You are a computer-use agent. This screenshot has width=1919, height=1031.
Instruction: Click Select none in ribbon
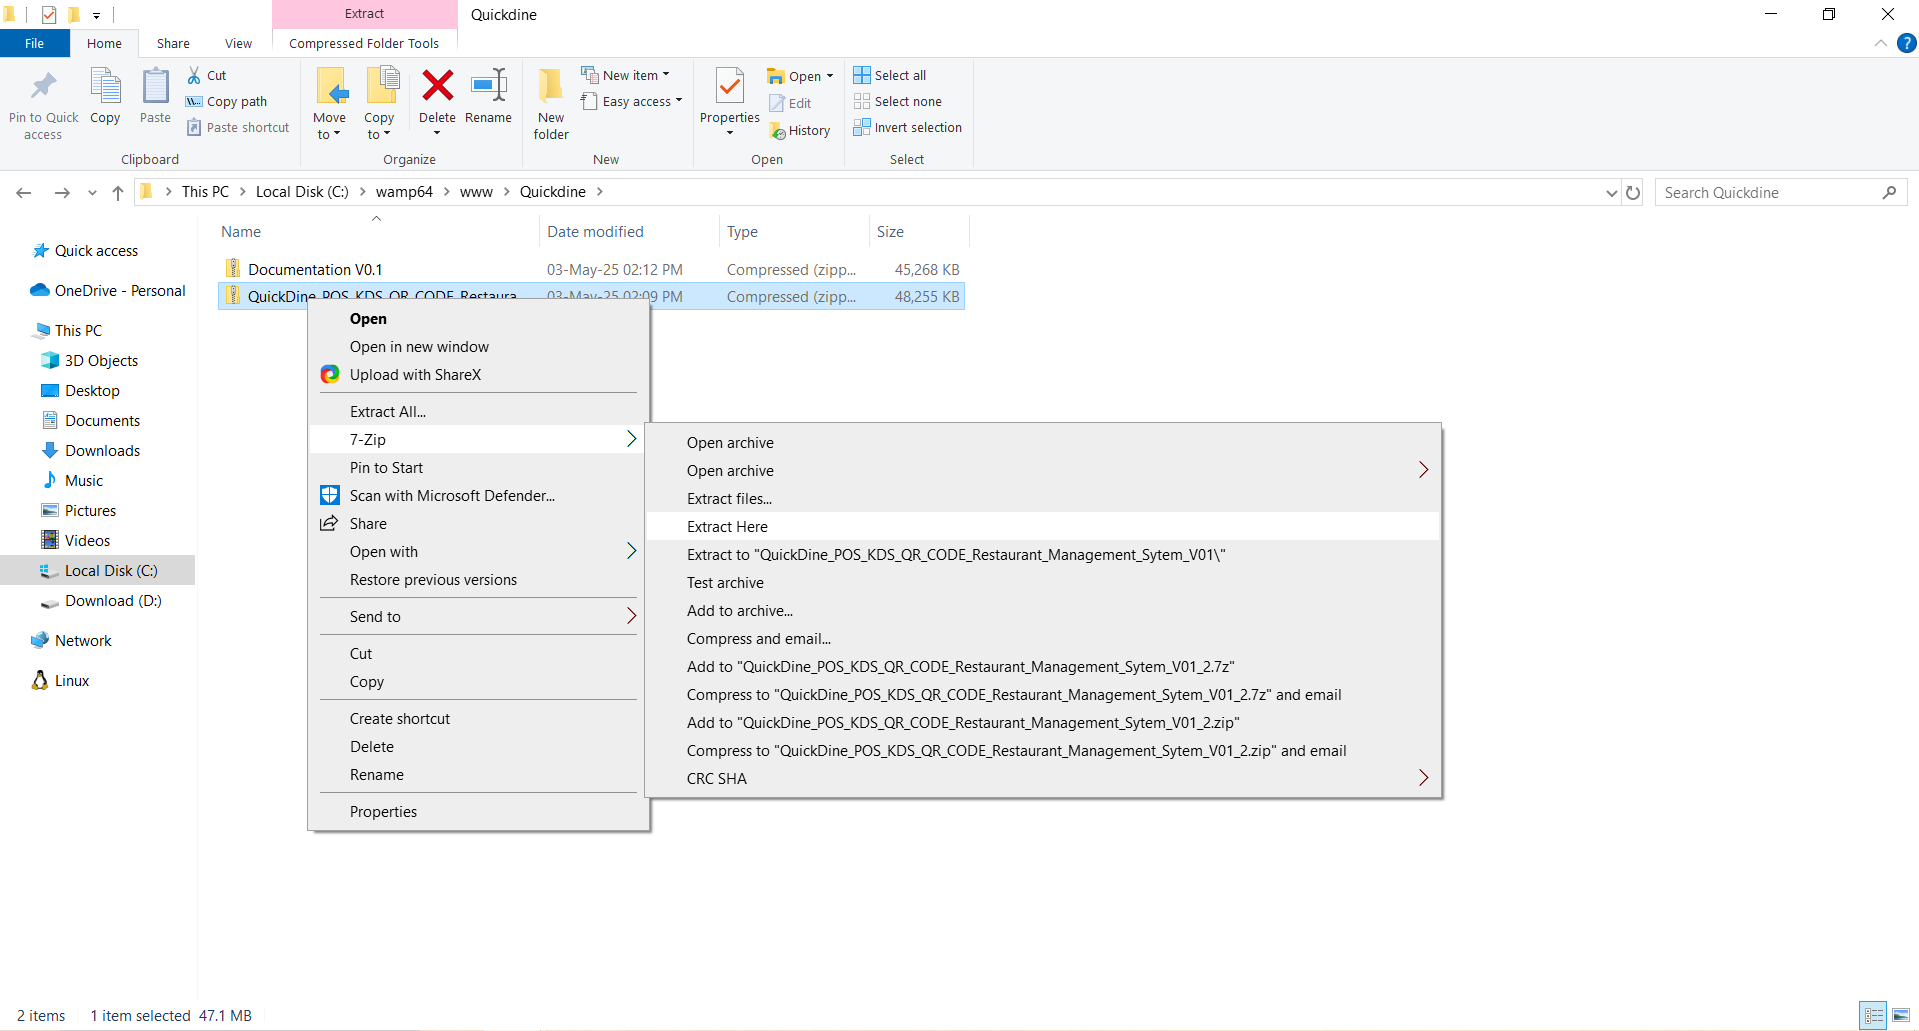pos(898,101)
